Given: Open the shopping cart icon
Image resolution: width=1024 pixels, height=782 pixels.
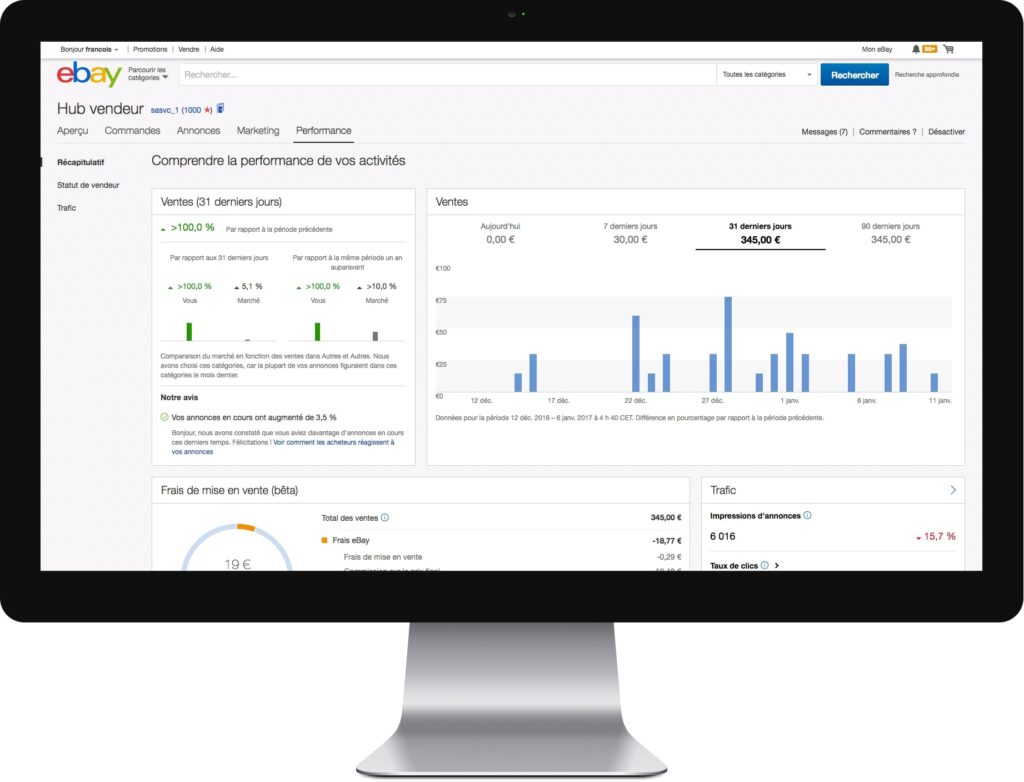Looking at the screenshot, I should pyautogui.click(x=948, y=49).
